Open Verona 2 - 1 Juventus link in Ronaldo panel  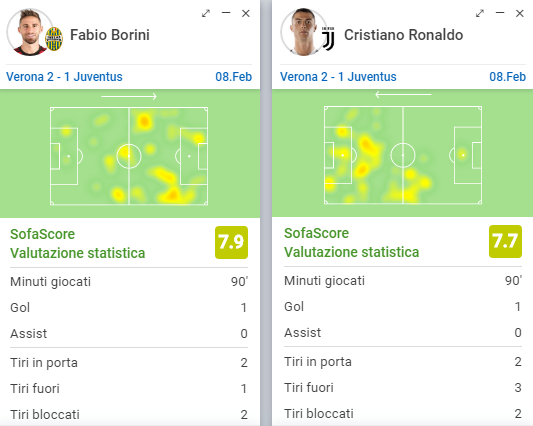(338, 77)
